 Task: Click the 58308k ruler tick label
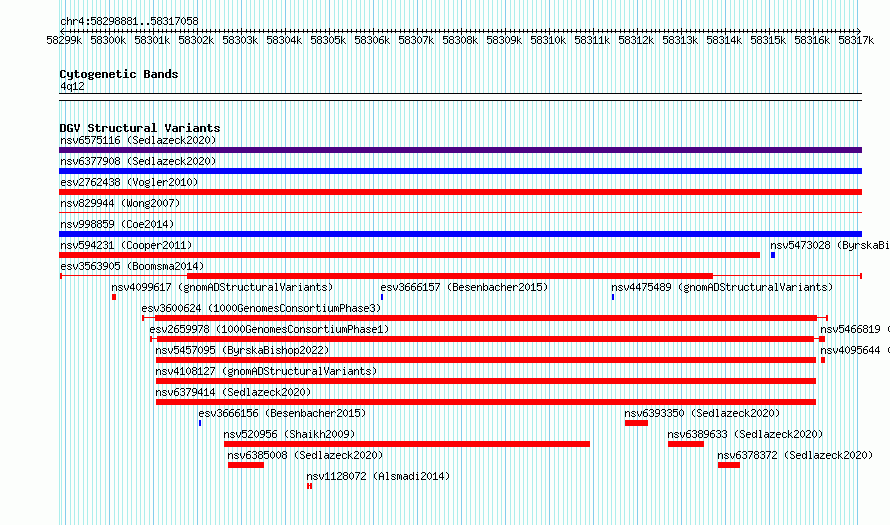pyautogui.click(x=460, y=40)
